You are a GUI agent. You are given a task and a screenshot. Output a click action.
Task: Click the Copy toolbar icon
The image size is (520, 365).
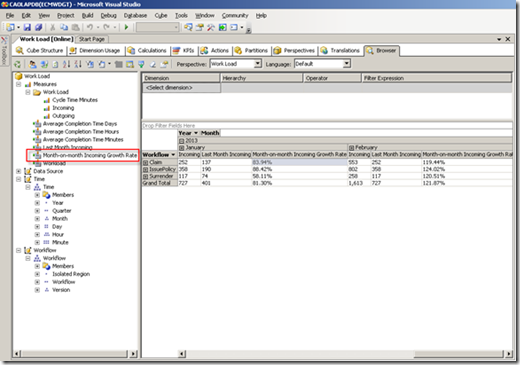[64, 27]
